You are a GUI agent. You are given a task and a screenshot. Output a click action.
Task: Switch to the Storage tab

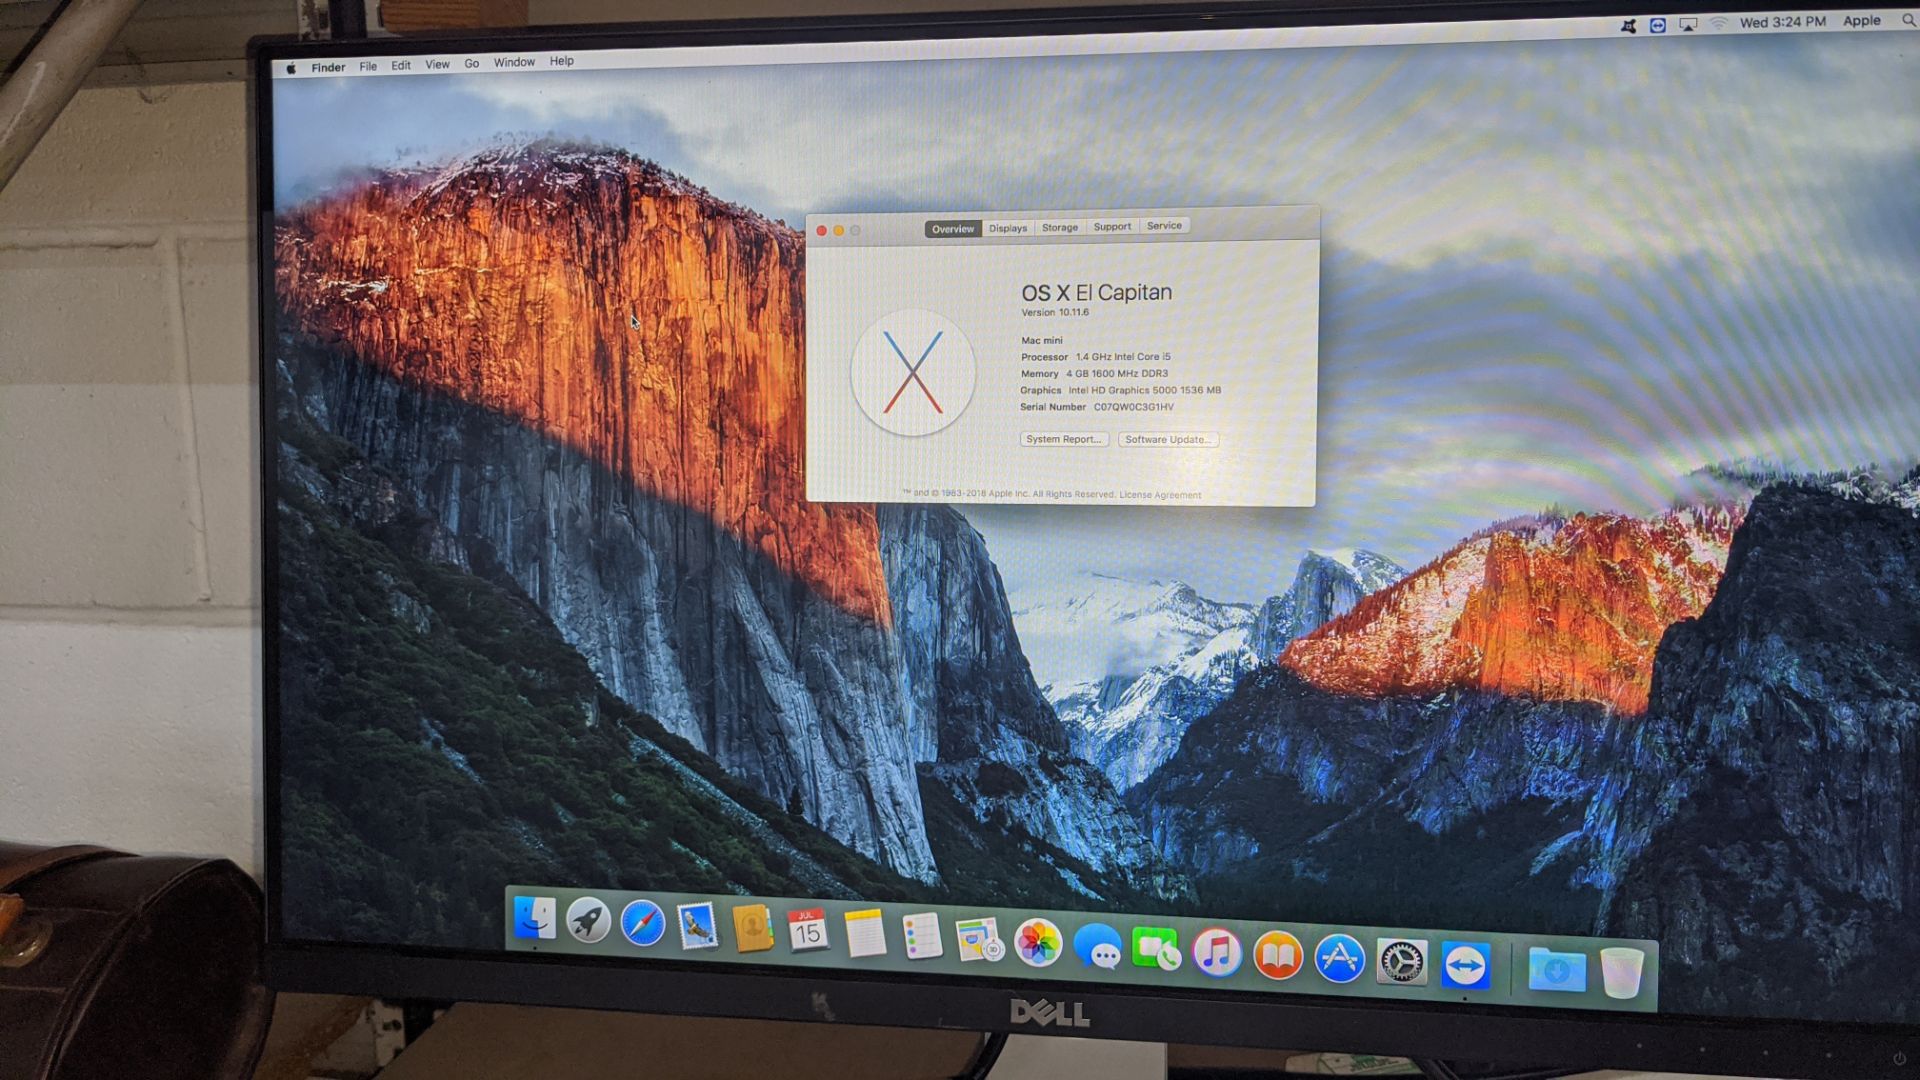(1059, 227)
